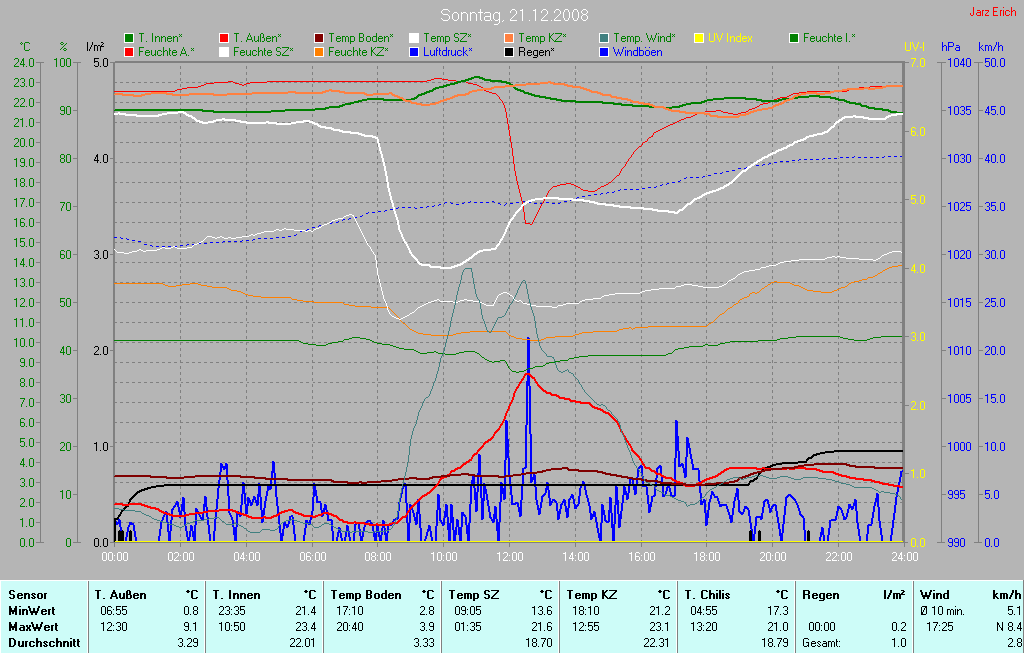This screenshot has height=653, width=1024.
Task: Click the Feuchte SZ* legend label
Action: 263,52
